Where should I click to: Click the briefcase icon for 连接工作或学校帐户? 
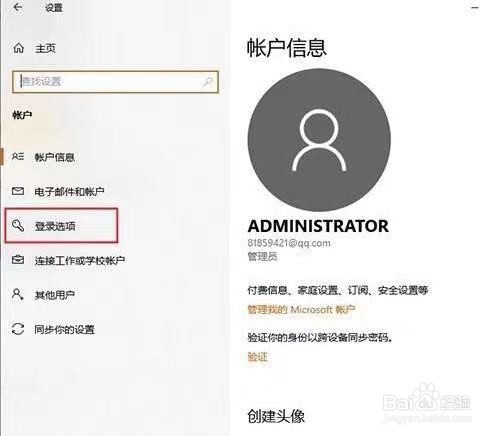(x=18, y=260)
